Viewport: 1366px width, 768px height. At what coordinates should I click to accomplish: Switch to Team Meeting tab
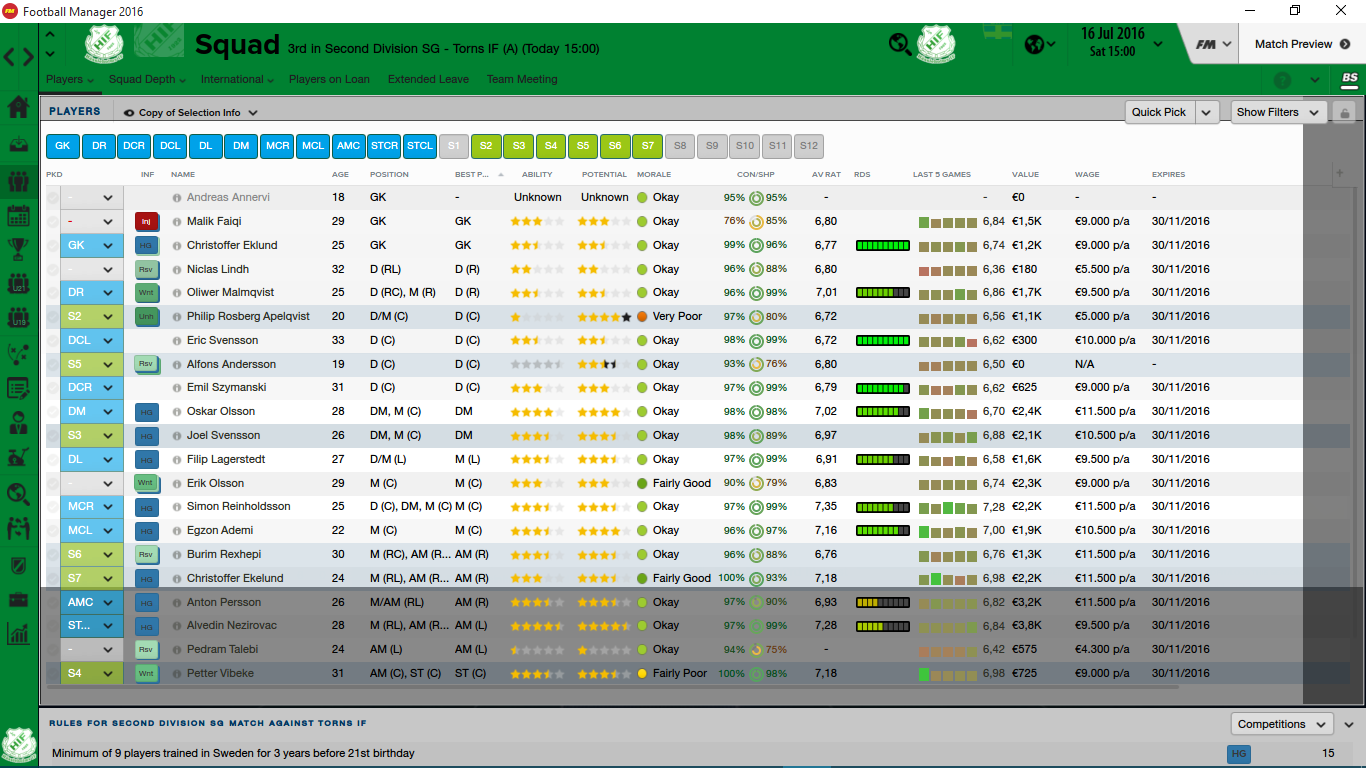tap(522, 80)
